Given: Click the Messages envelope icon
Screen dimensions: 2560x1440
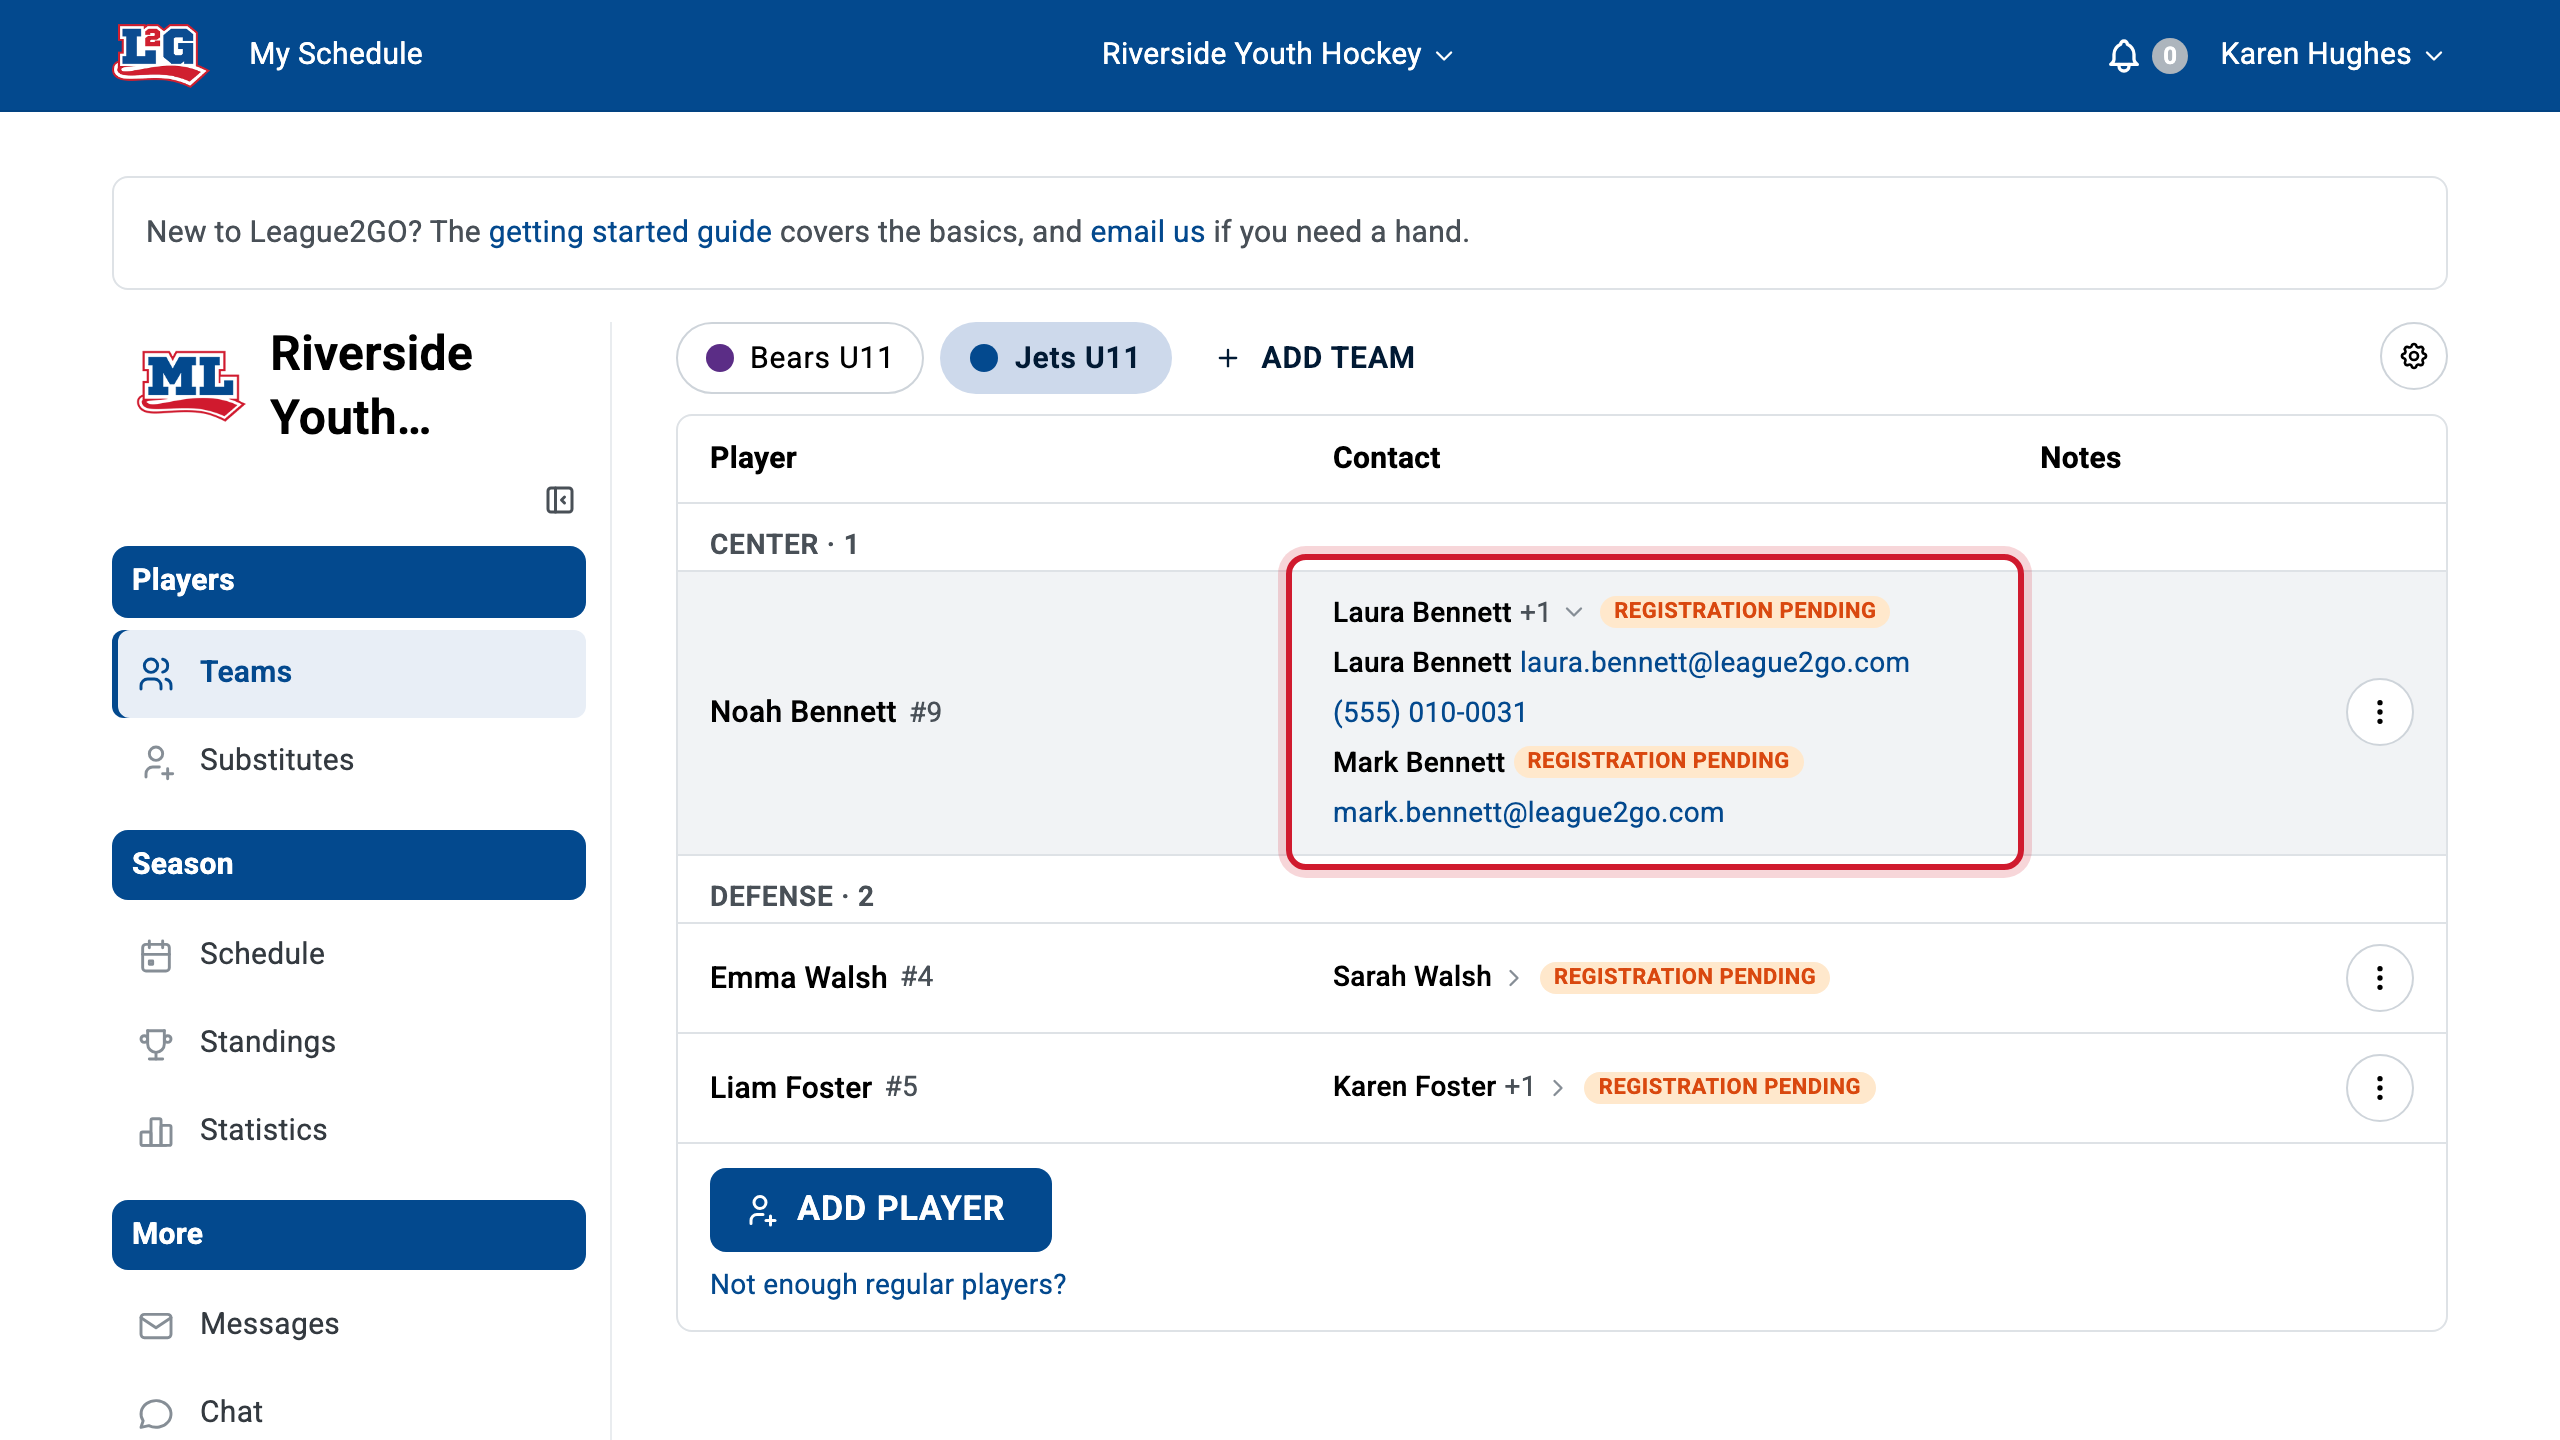Looking at the screenshot, I should pyautogui.click(x=156, y=1325).
